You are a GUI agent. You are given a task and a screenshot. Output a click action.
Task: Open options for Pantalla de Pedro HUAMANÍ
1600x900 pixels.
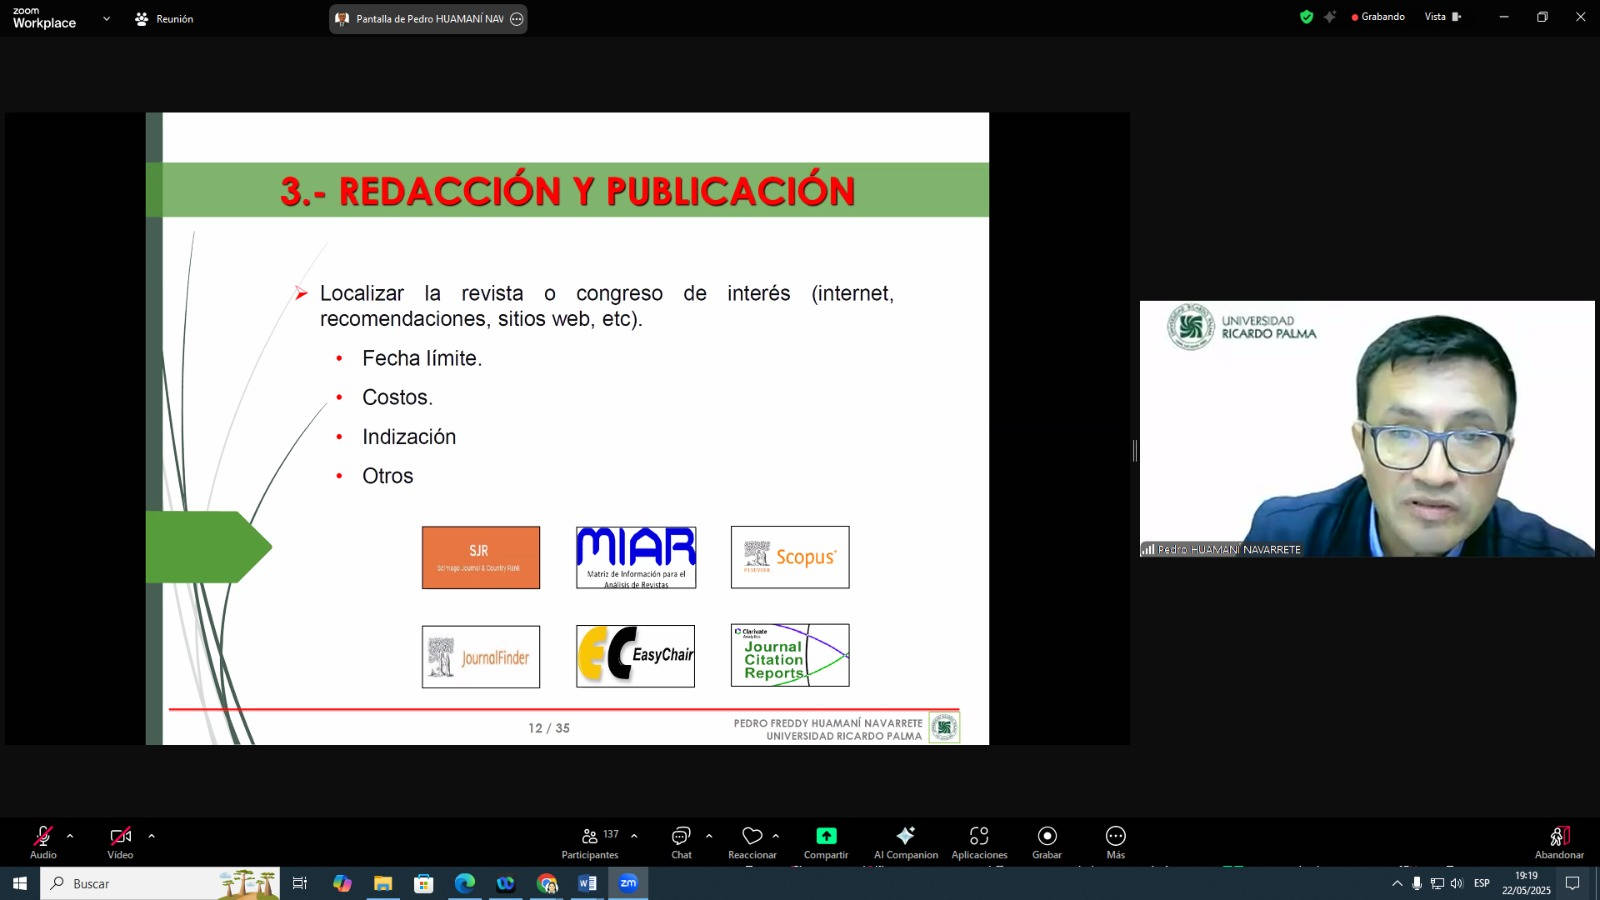pos(516,19)
